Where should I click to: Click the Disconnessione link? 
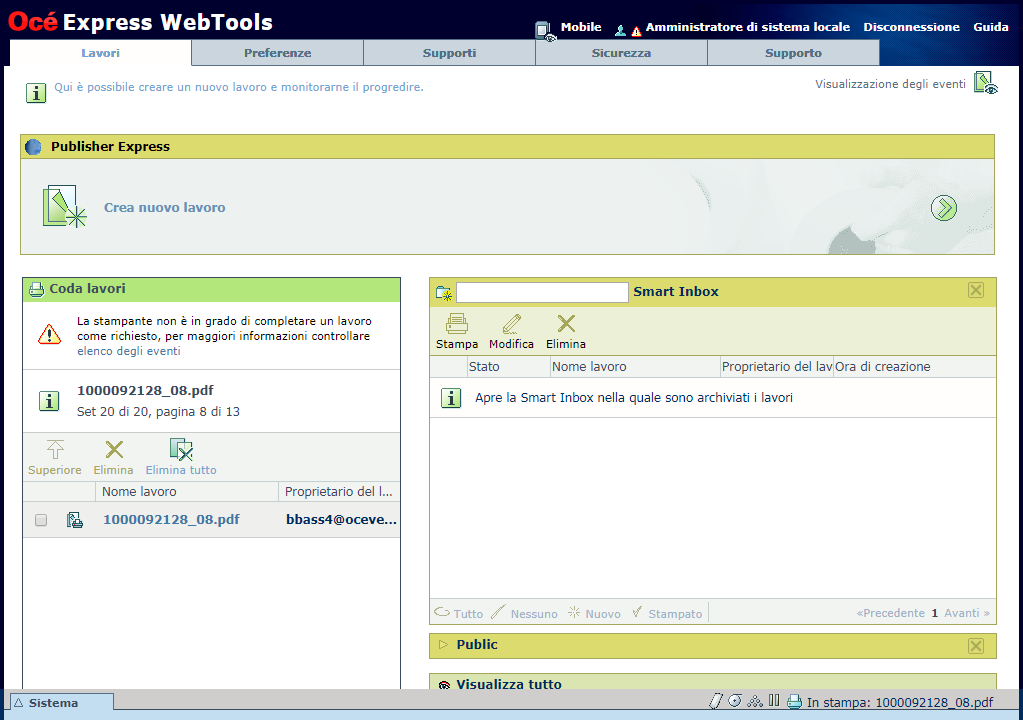click(911, 27)
